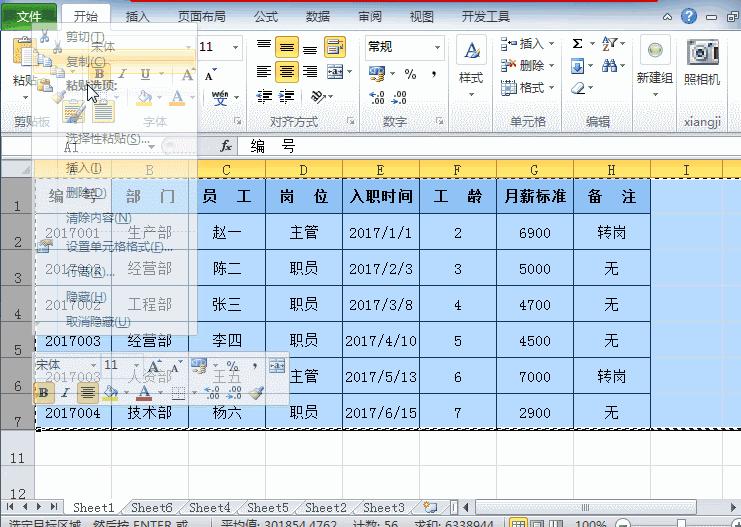Switch to the 公式 ribbon tab
This screenshot has width=741, height=527.
266,17
